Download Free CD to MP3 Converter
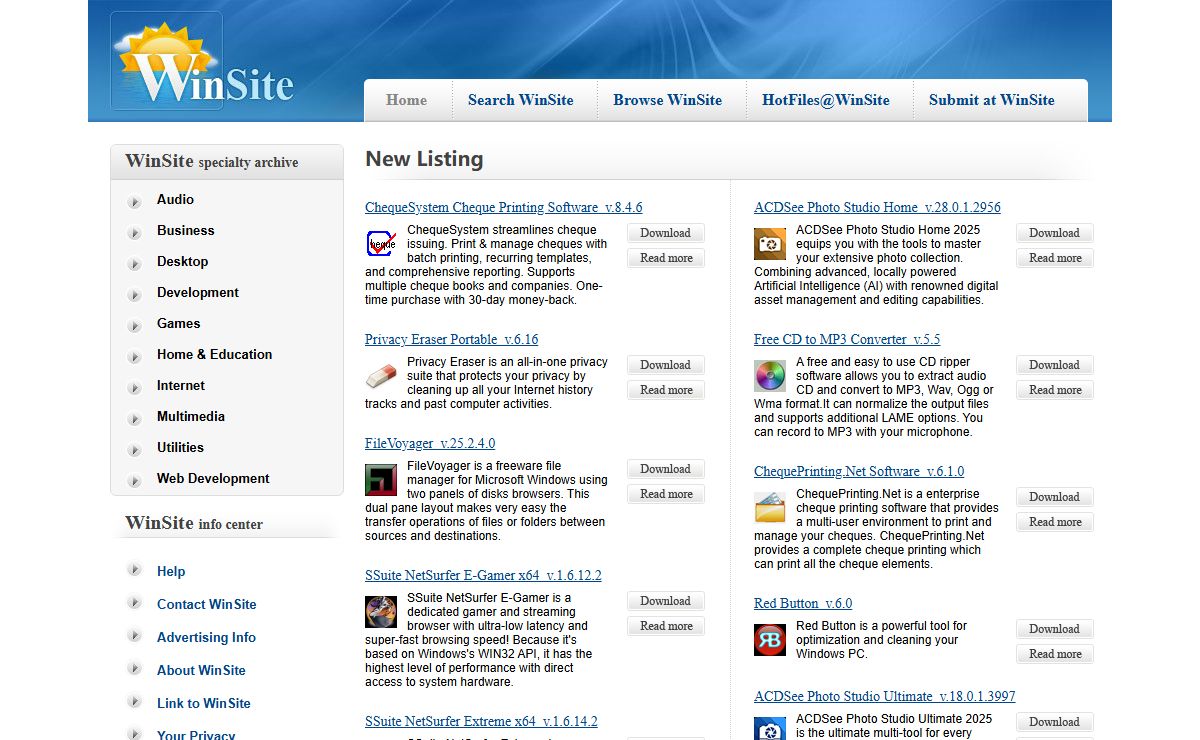Screen dimensions: 1200x740 coord(1055,365)
